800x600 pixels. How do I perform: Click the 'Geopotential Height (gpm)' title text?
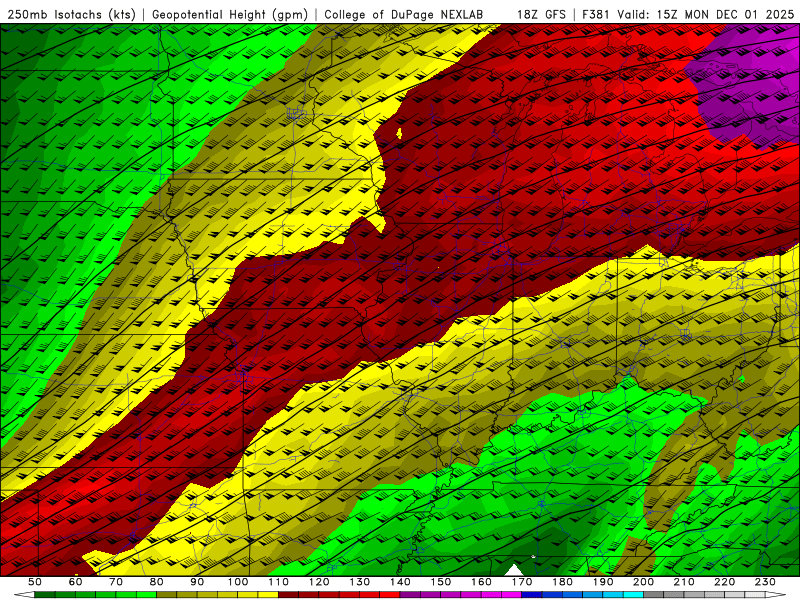point(230,15)
